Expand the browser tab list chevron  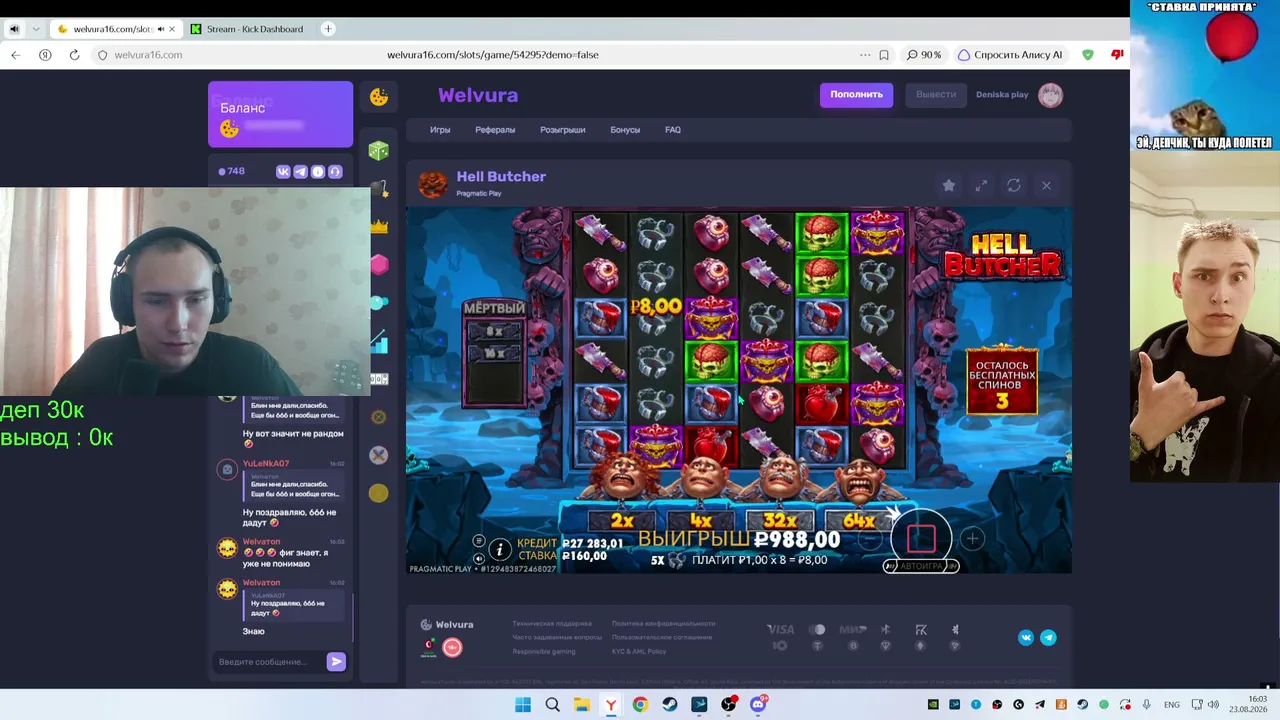coord(36,29)
